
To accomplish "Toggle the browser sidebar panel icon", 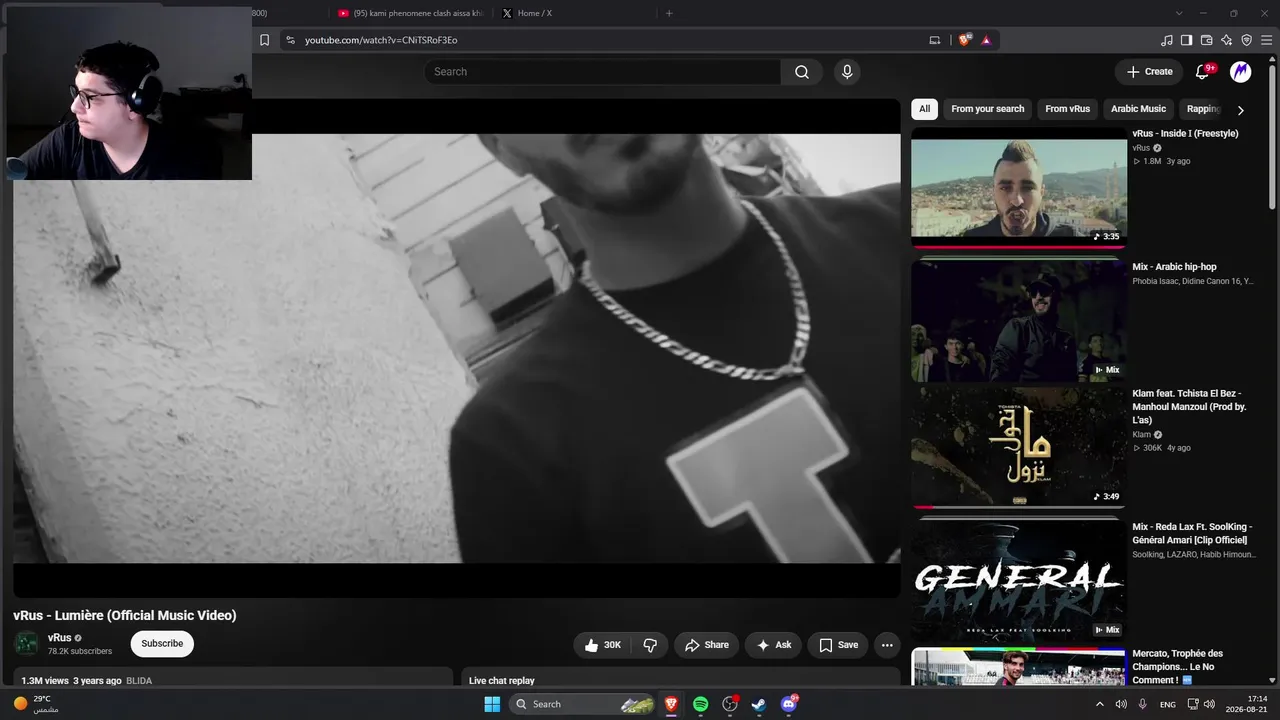I will tap(1186, 40).
